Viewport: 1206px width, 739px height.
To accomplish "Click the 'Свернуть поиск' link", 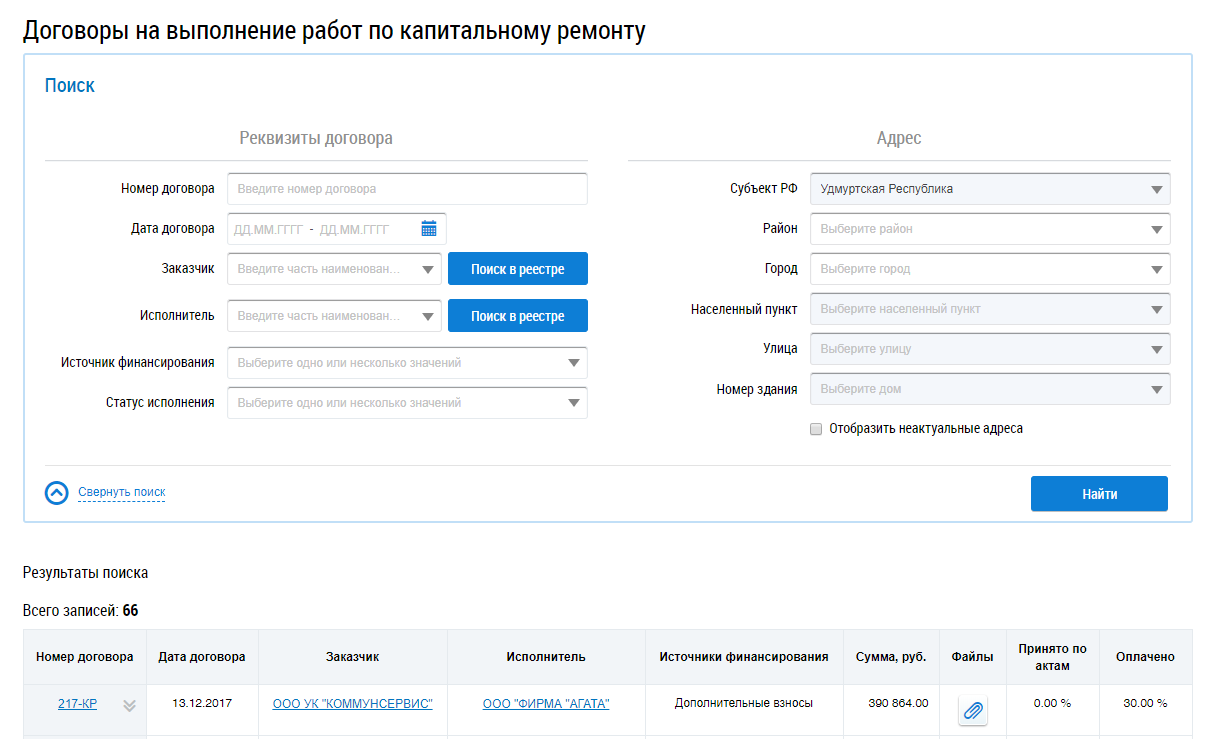I will (x=121, y=492).
